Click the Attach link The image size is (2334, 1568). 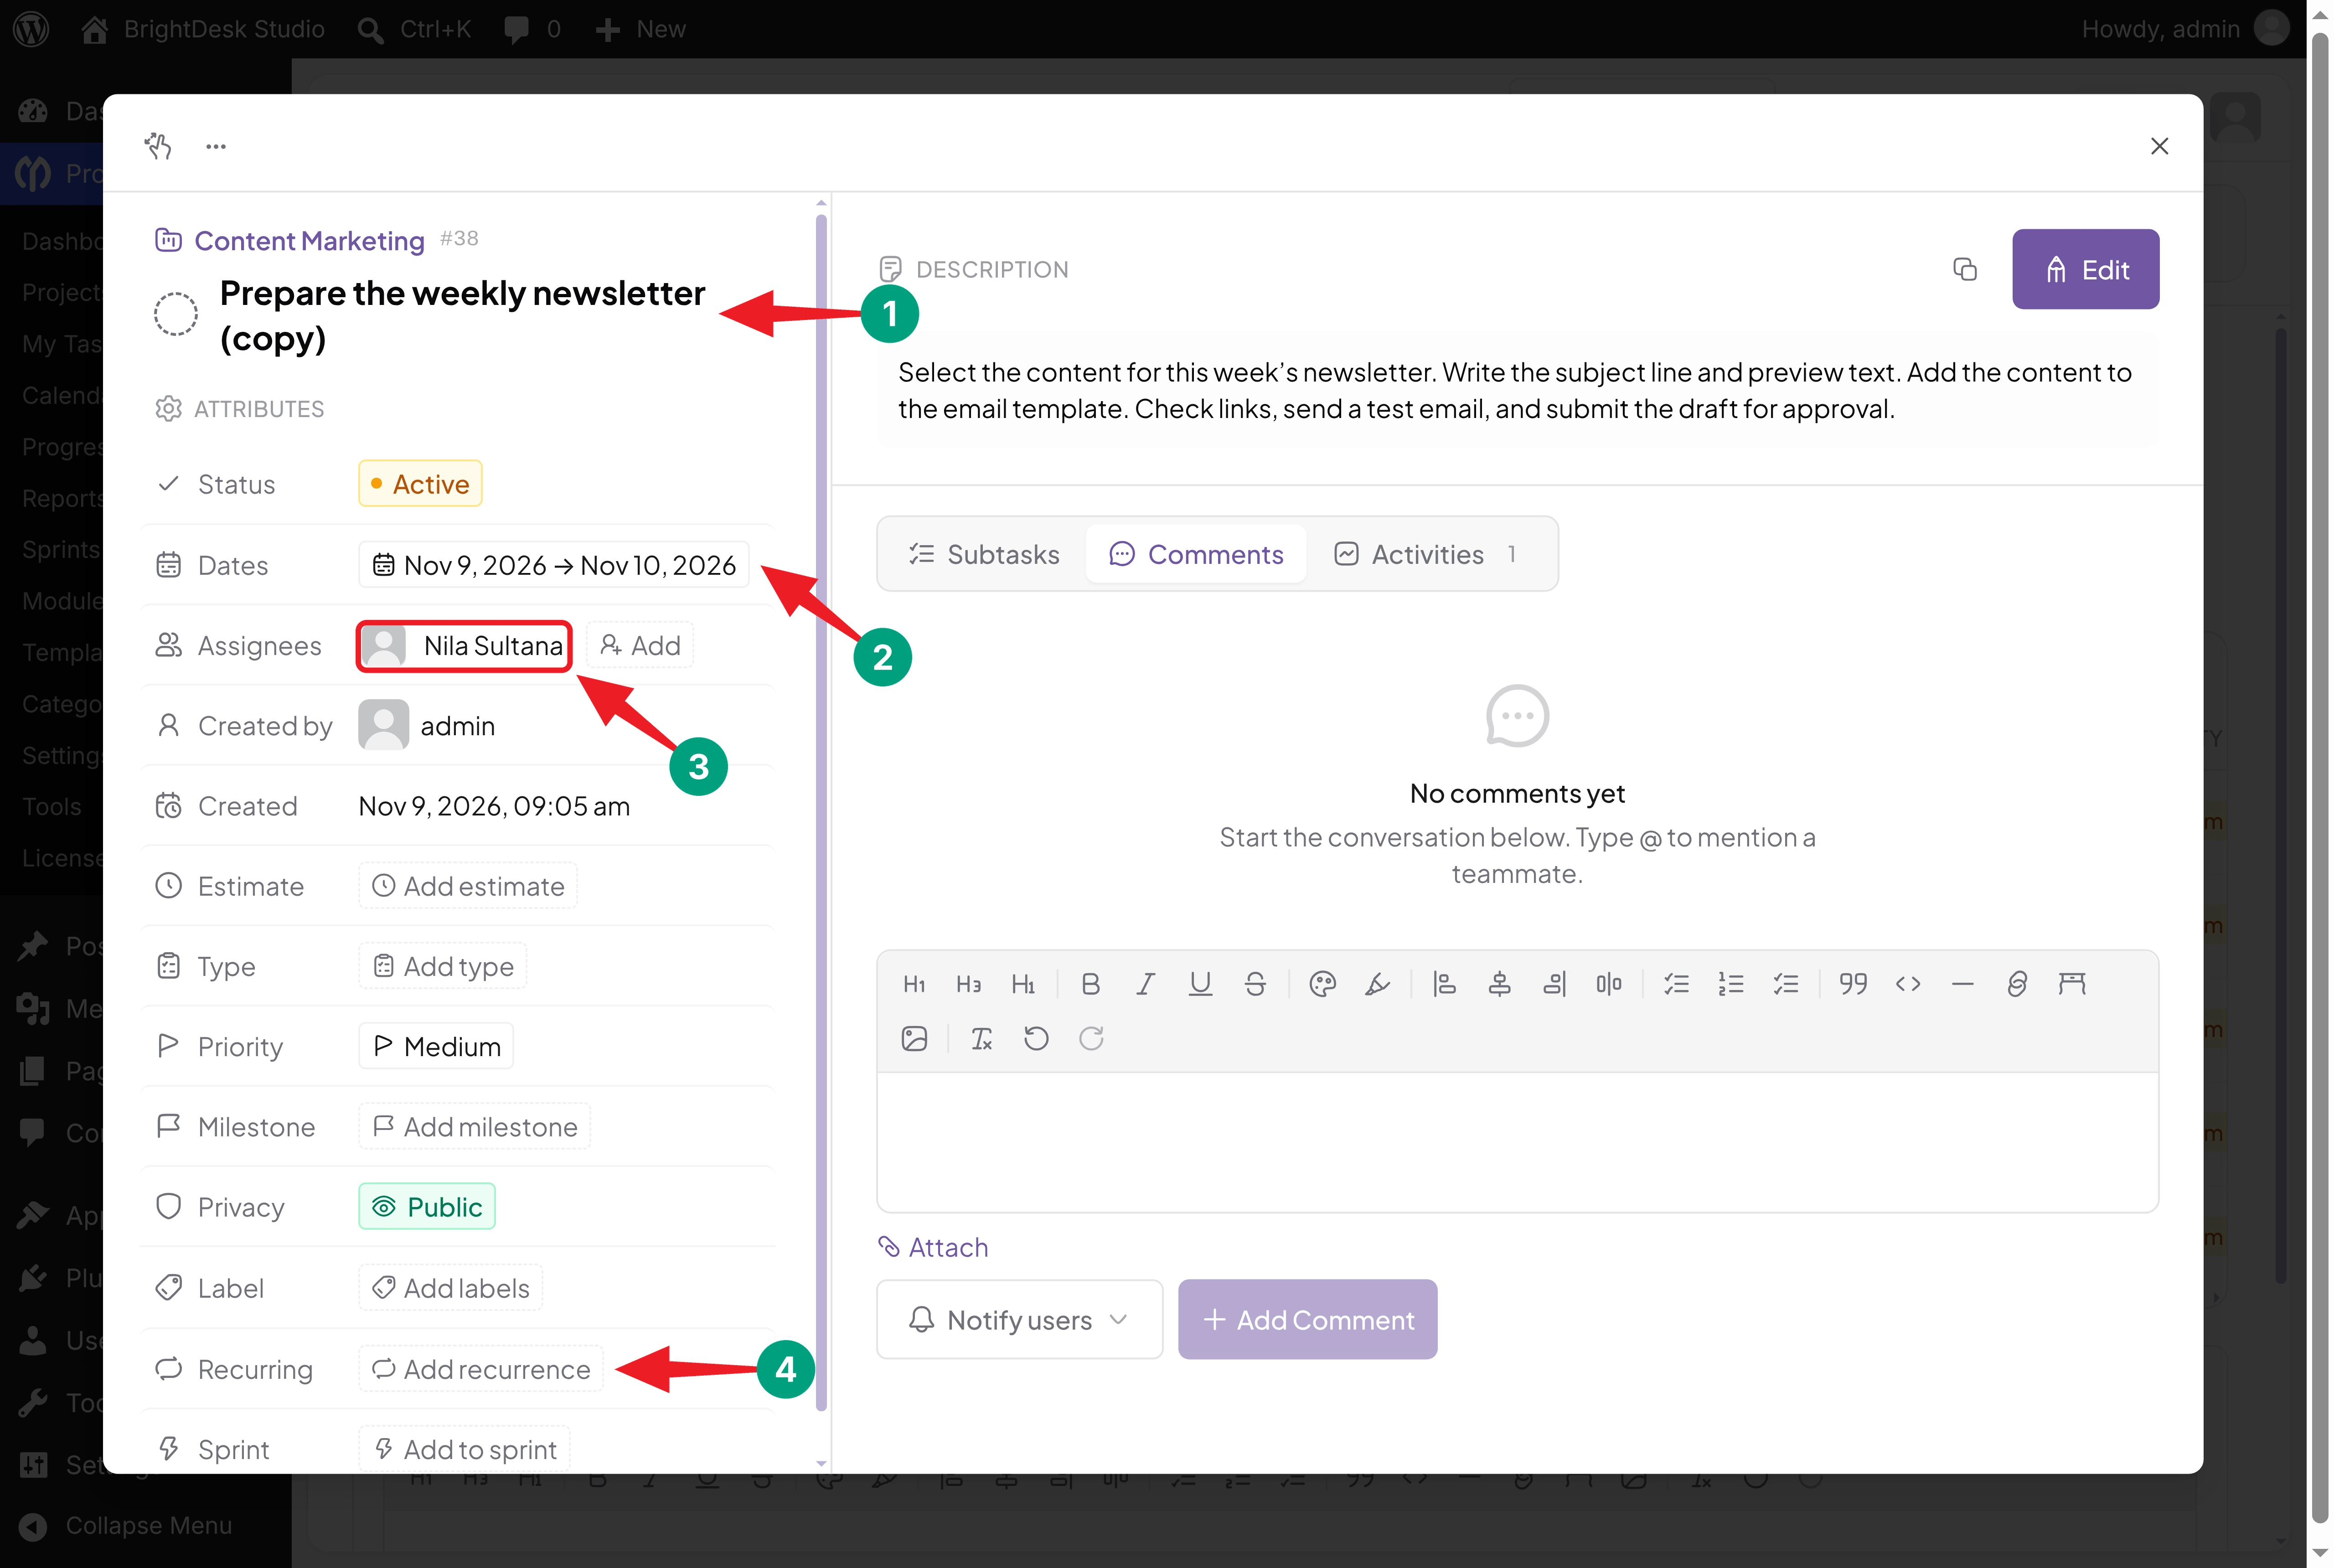click(933, 1247)
